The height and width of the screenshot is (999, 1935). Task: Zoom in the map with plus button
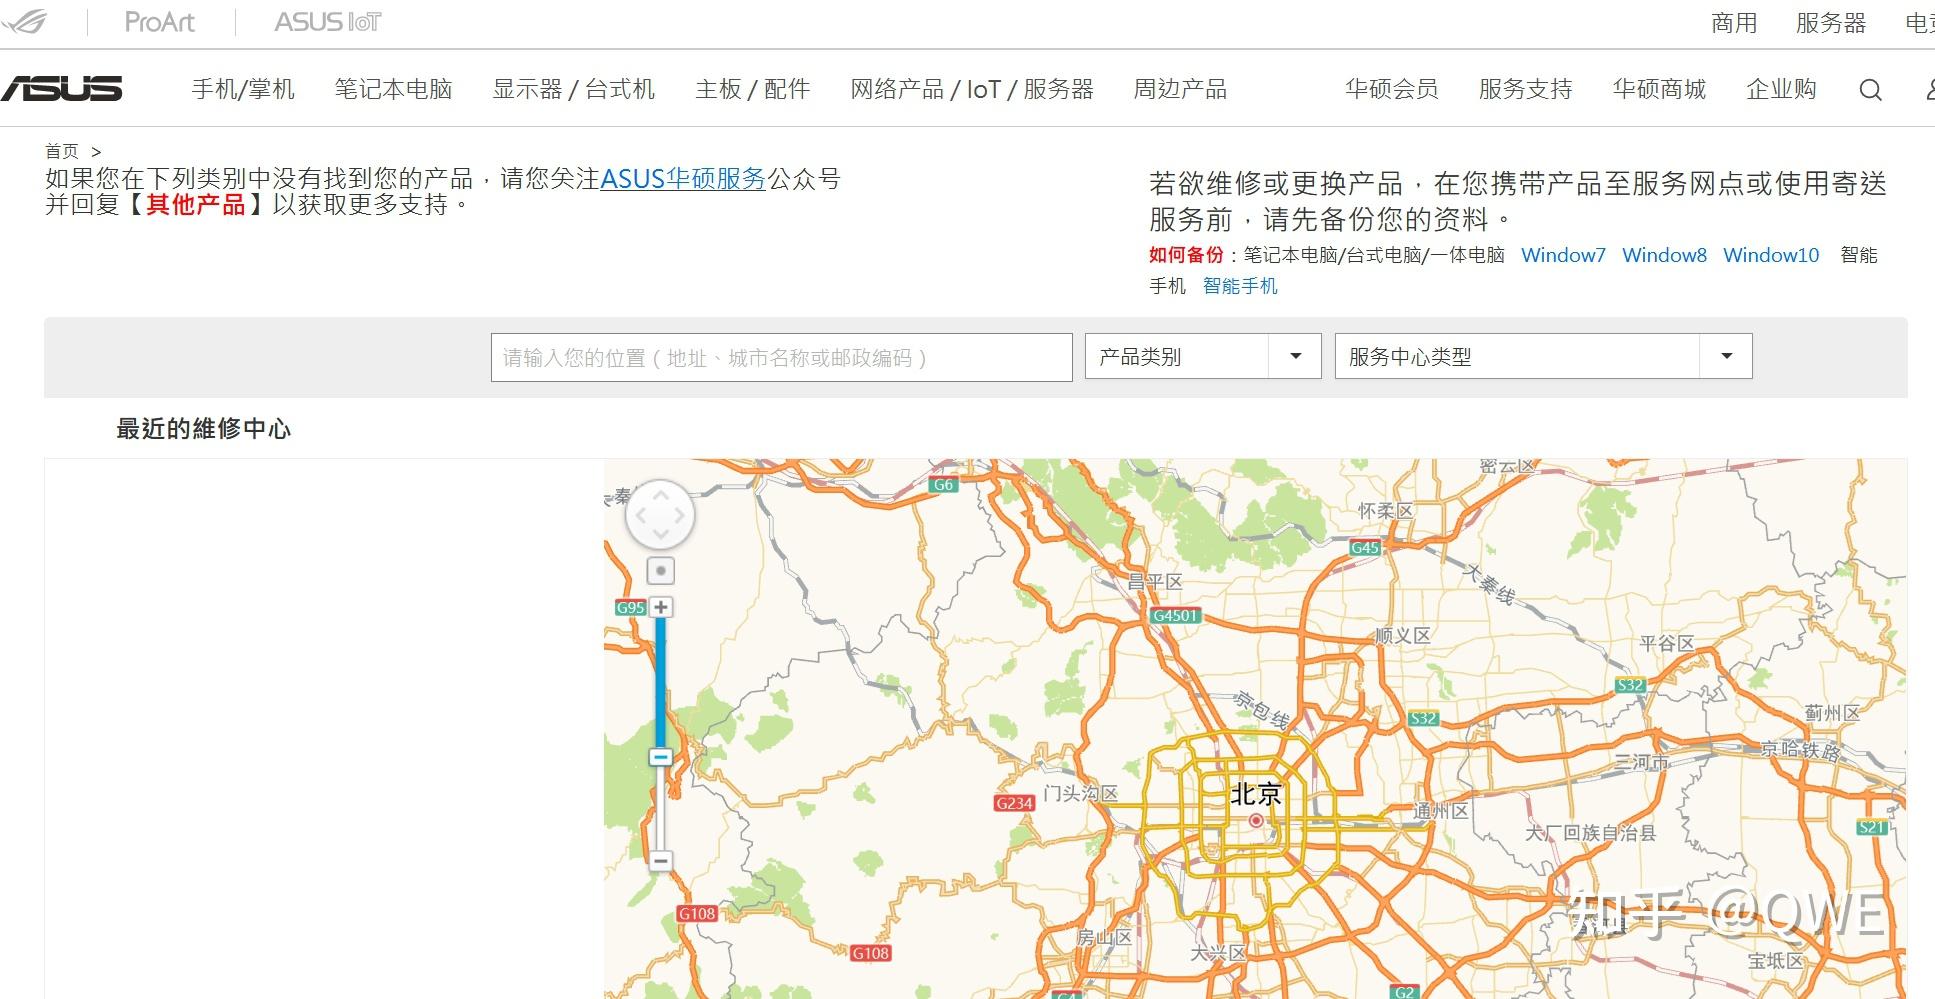click(x=660, y=607)
